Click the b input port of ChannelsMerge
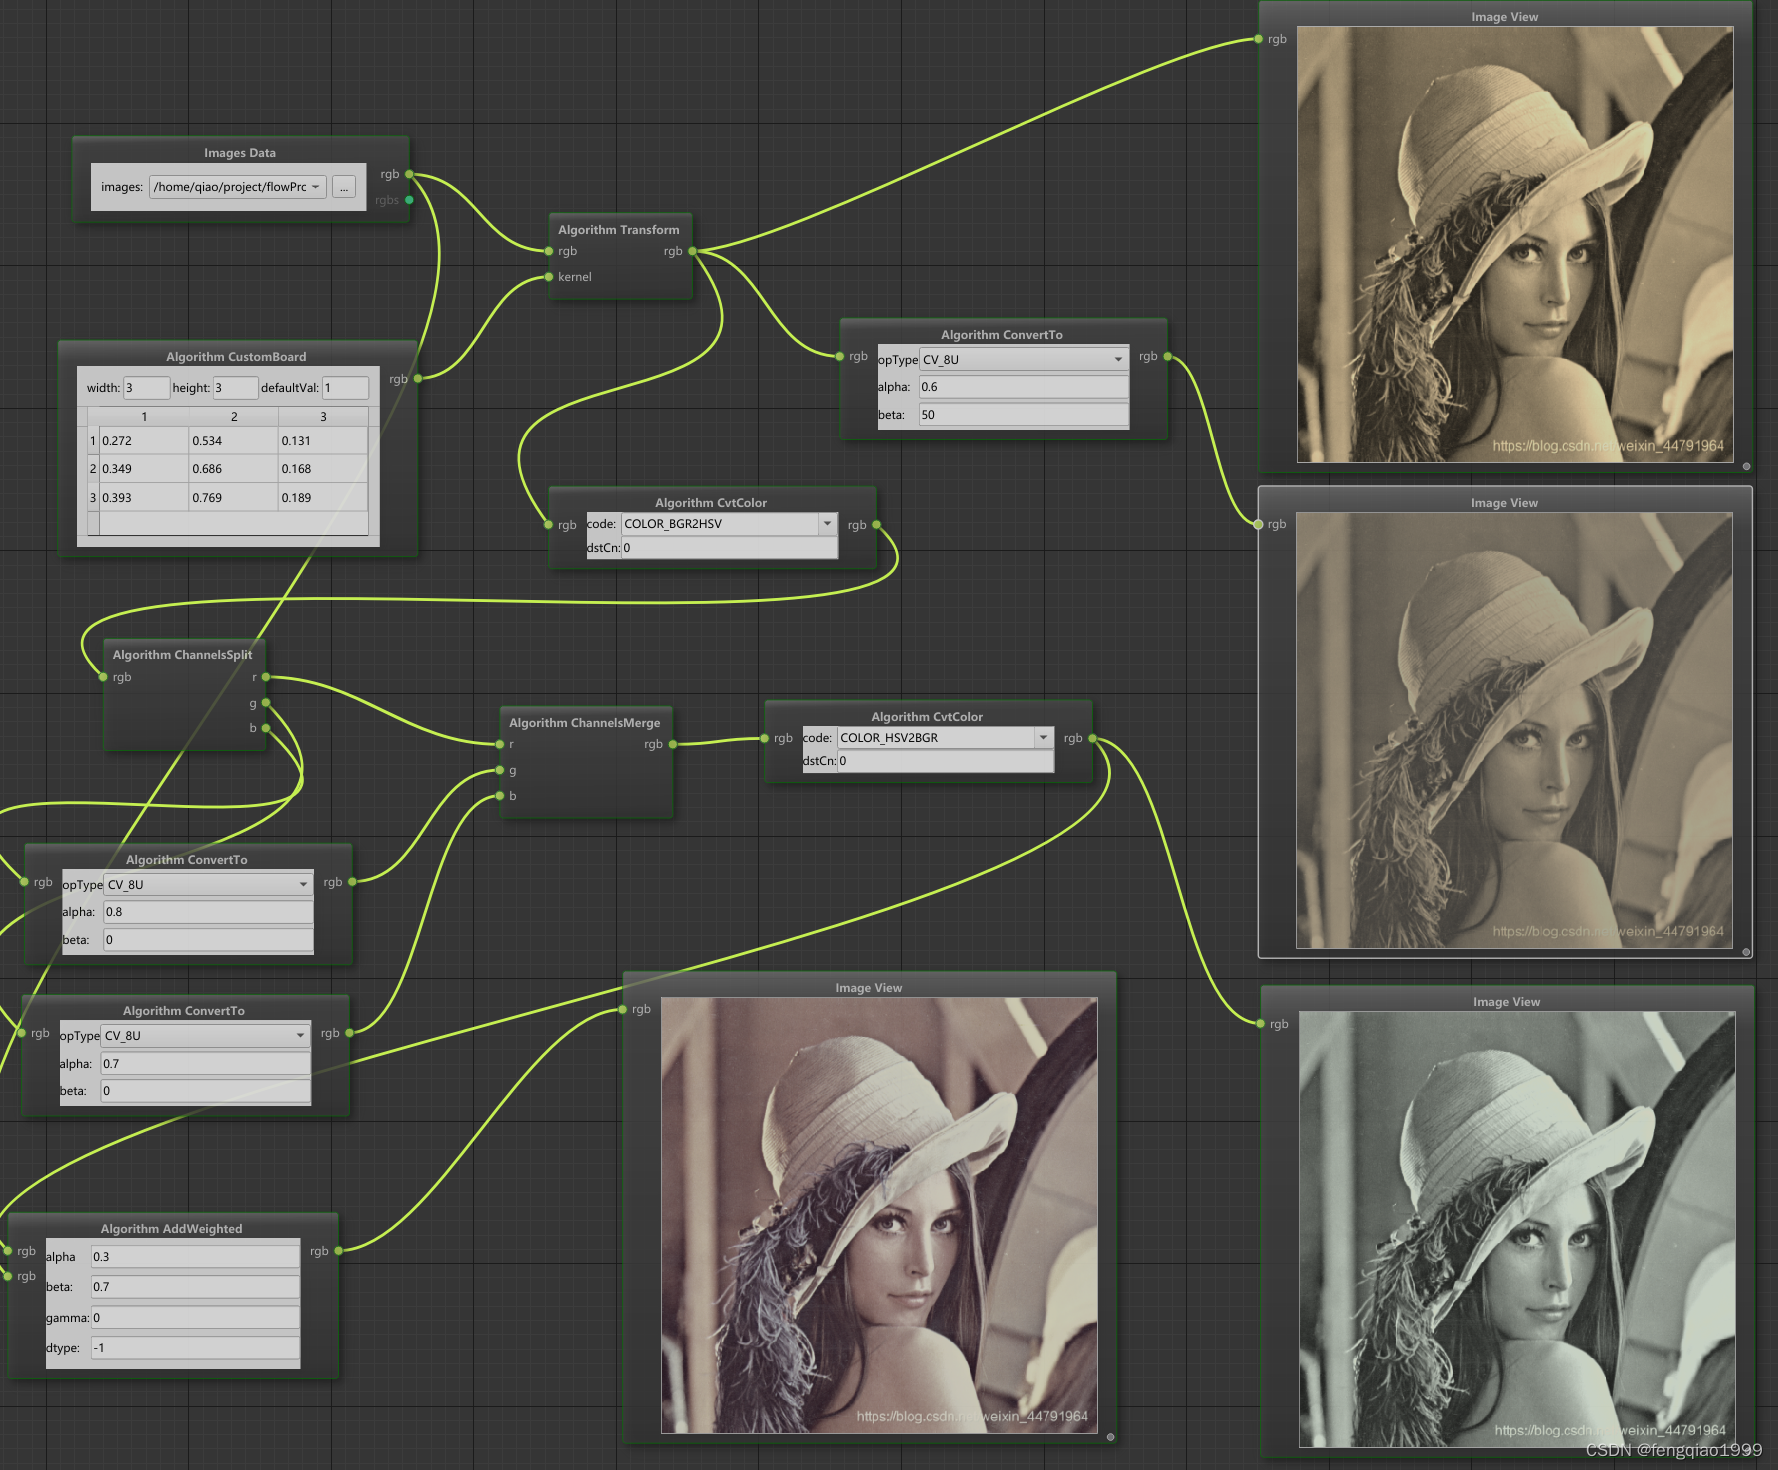The image size is (1778, 1470). (500, 796)
